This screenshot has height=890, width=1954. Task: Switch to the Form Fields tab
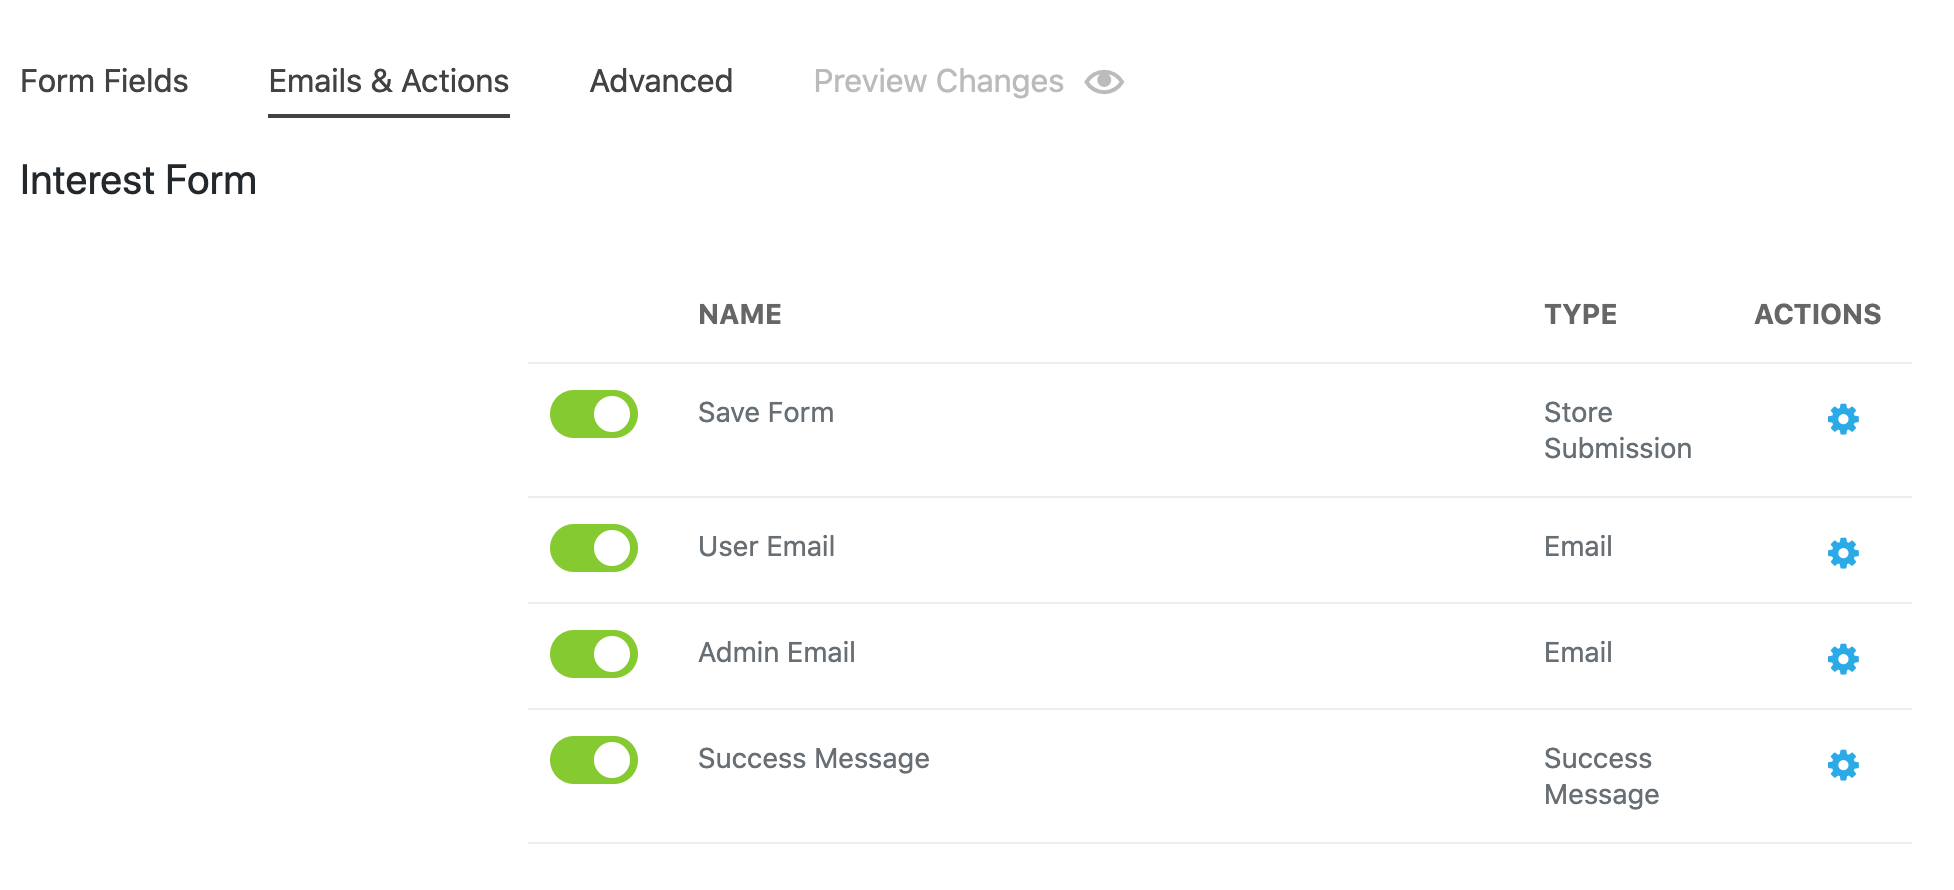(x=104, y=81)
